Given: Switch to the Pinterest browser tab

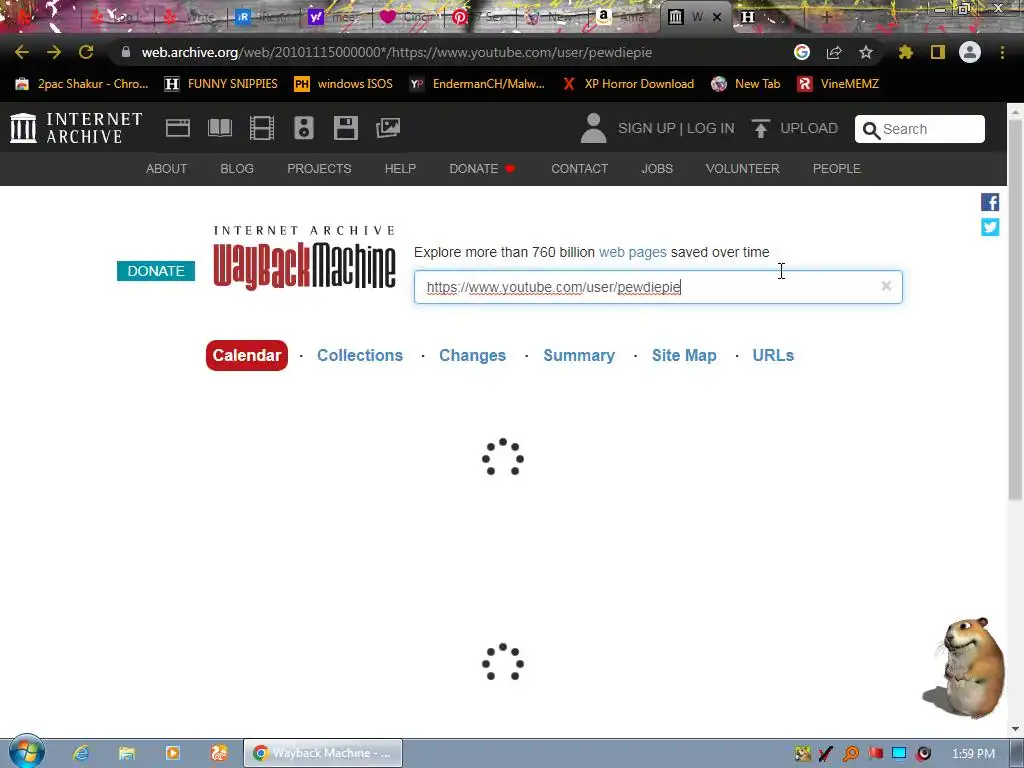Looking at the screenshot, I should tap(479, 17).
